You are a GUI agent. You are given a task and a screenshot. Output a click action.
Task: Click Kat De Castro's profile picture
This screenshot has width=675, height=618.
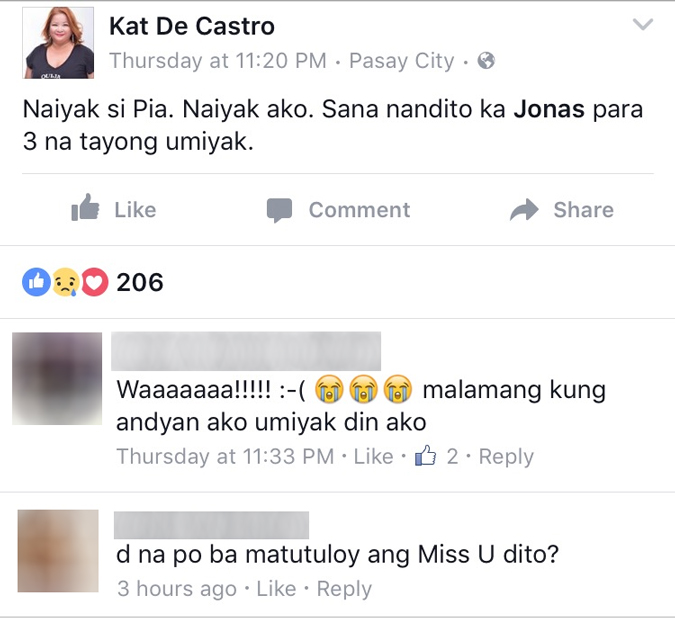pyautogui.click(x=58, y=43)
